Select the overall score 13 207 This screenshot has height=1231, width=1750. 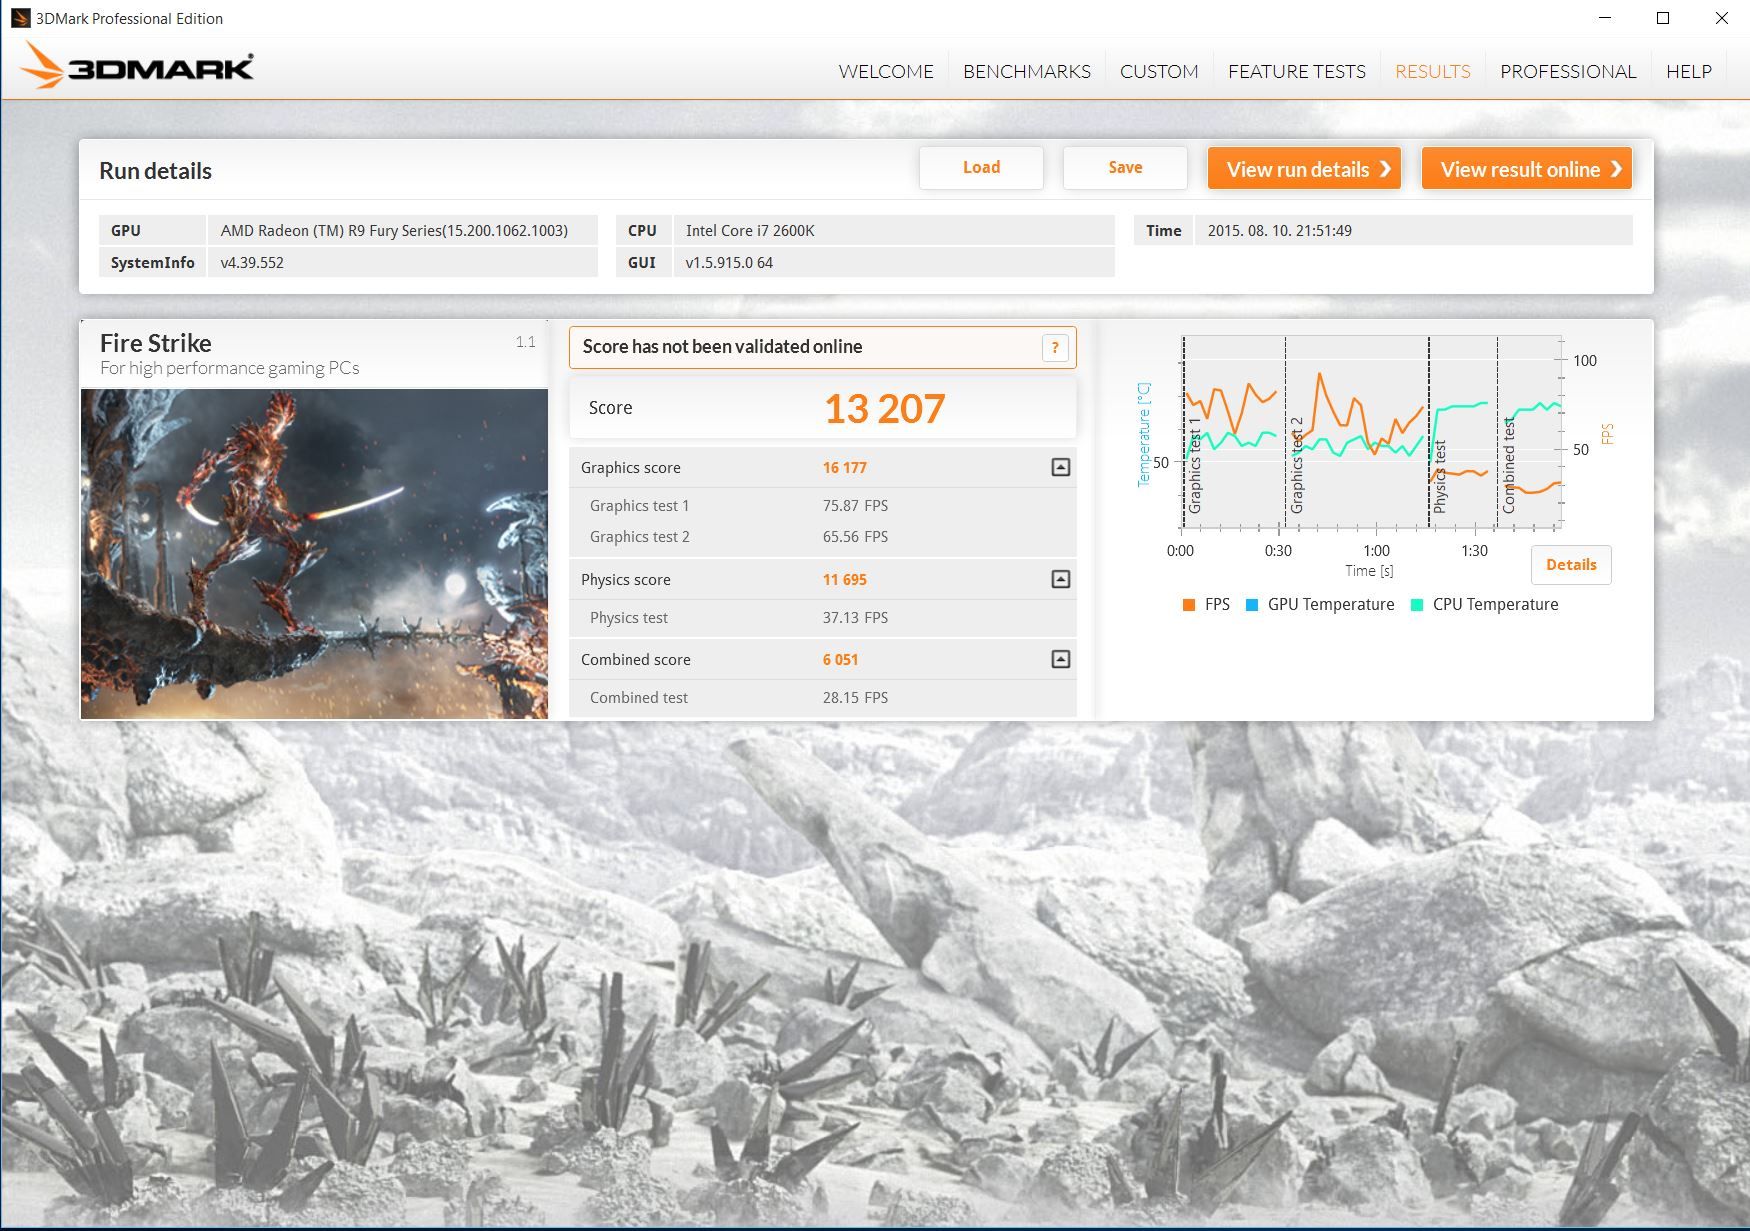click(x=884, y=408)
